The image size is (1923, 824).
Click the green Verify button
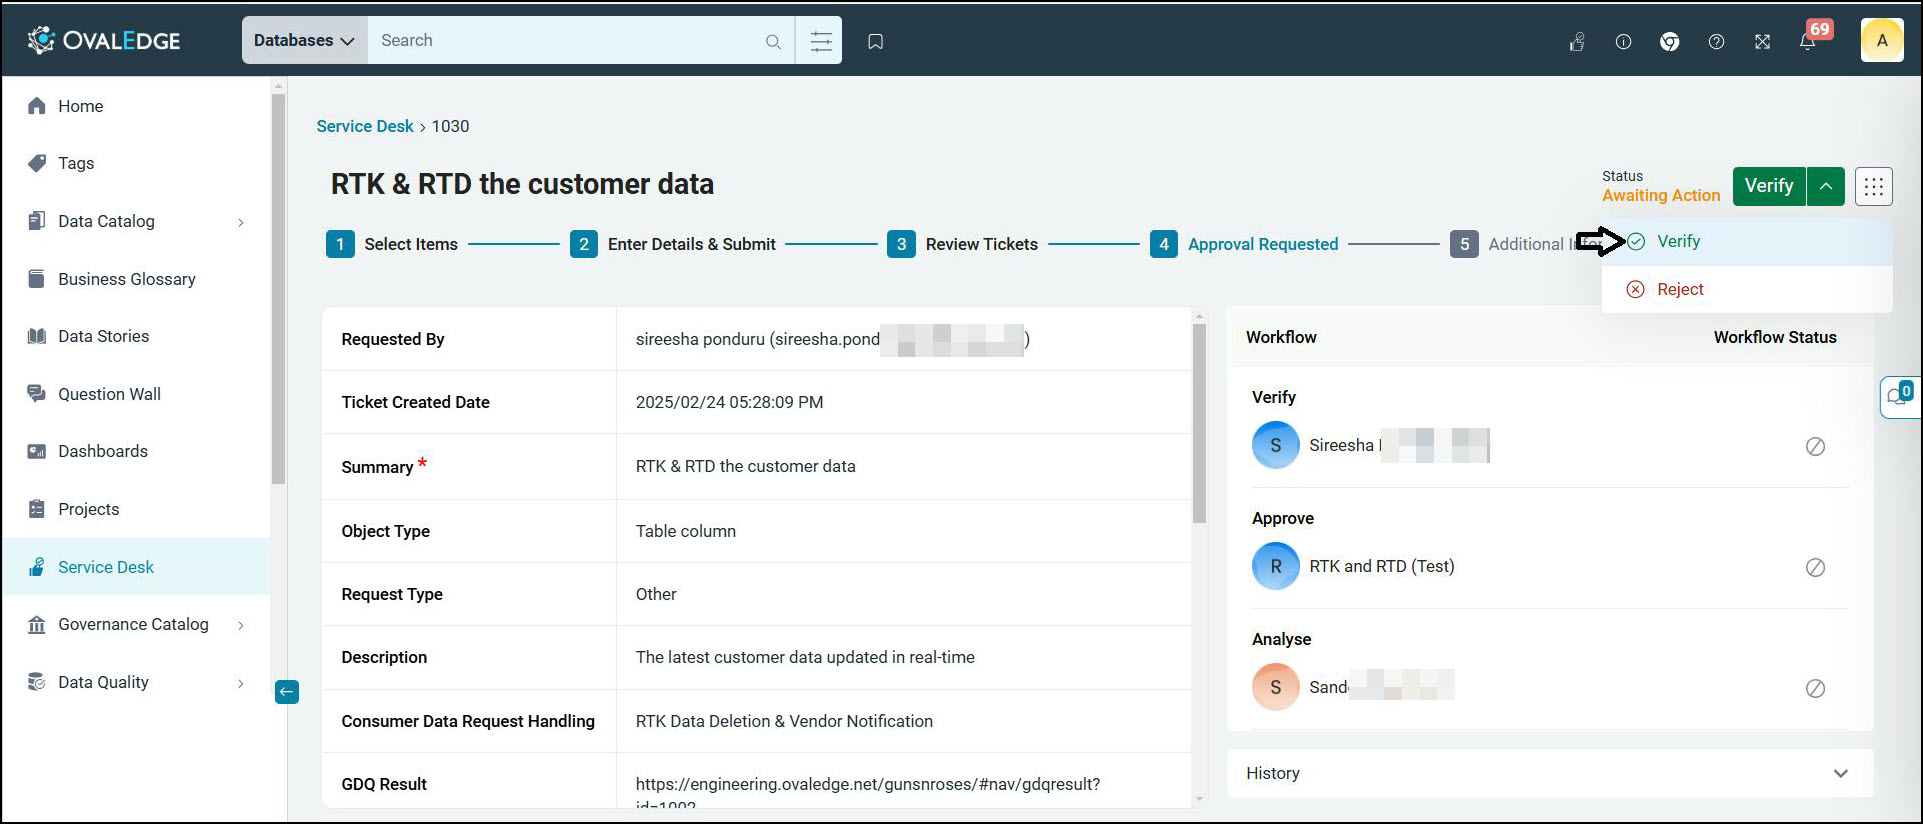1768,186
